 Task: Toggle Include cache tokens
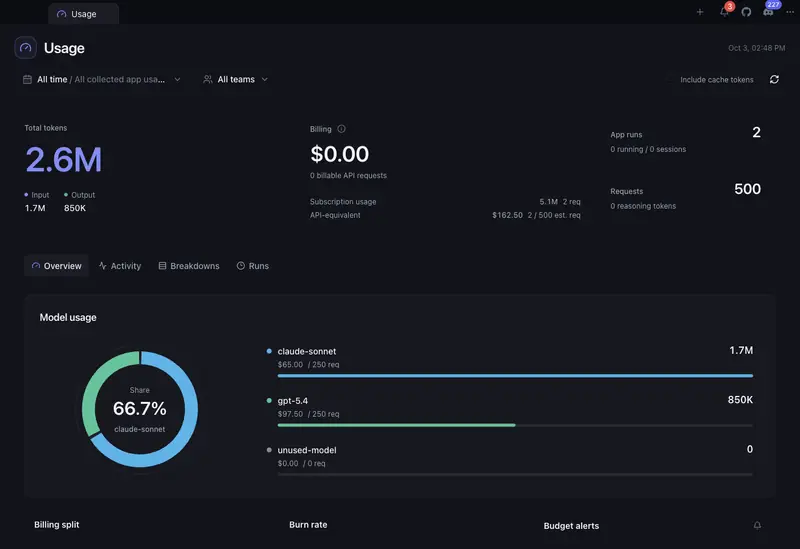[716, 80]
